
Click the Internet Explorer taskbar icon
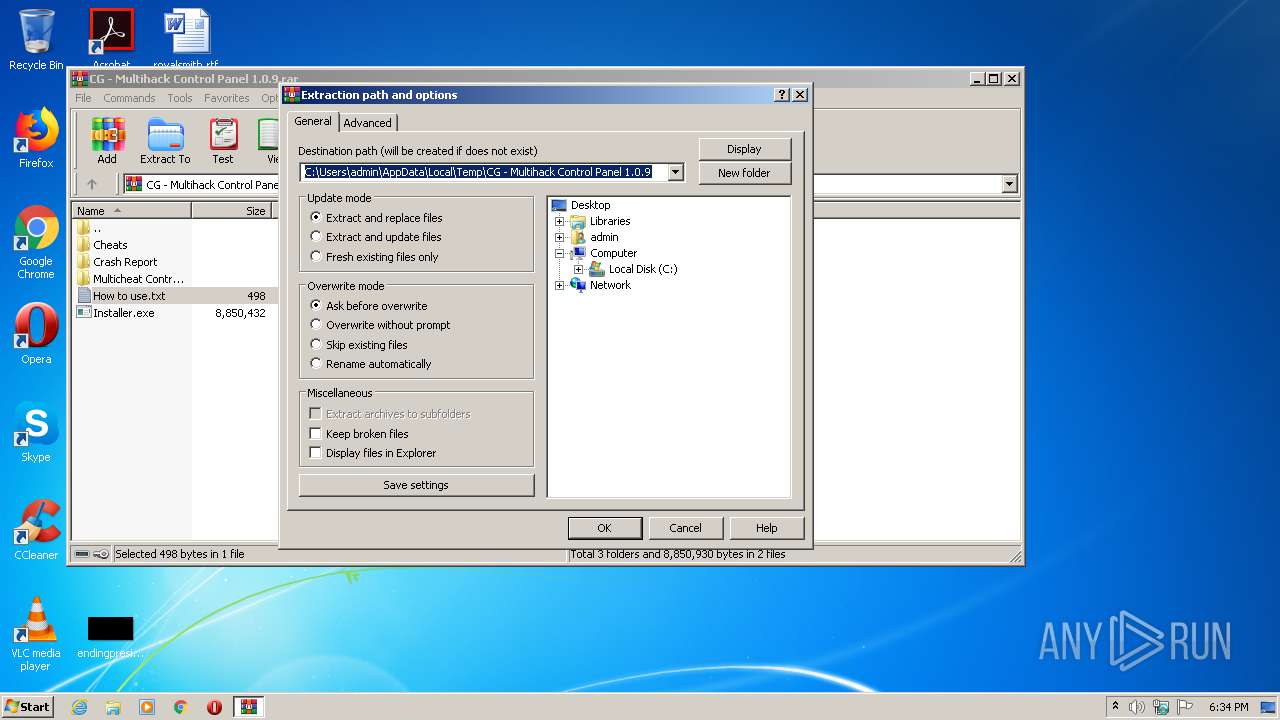click(79, 707)
